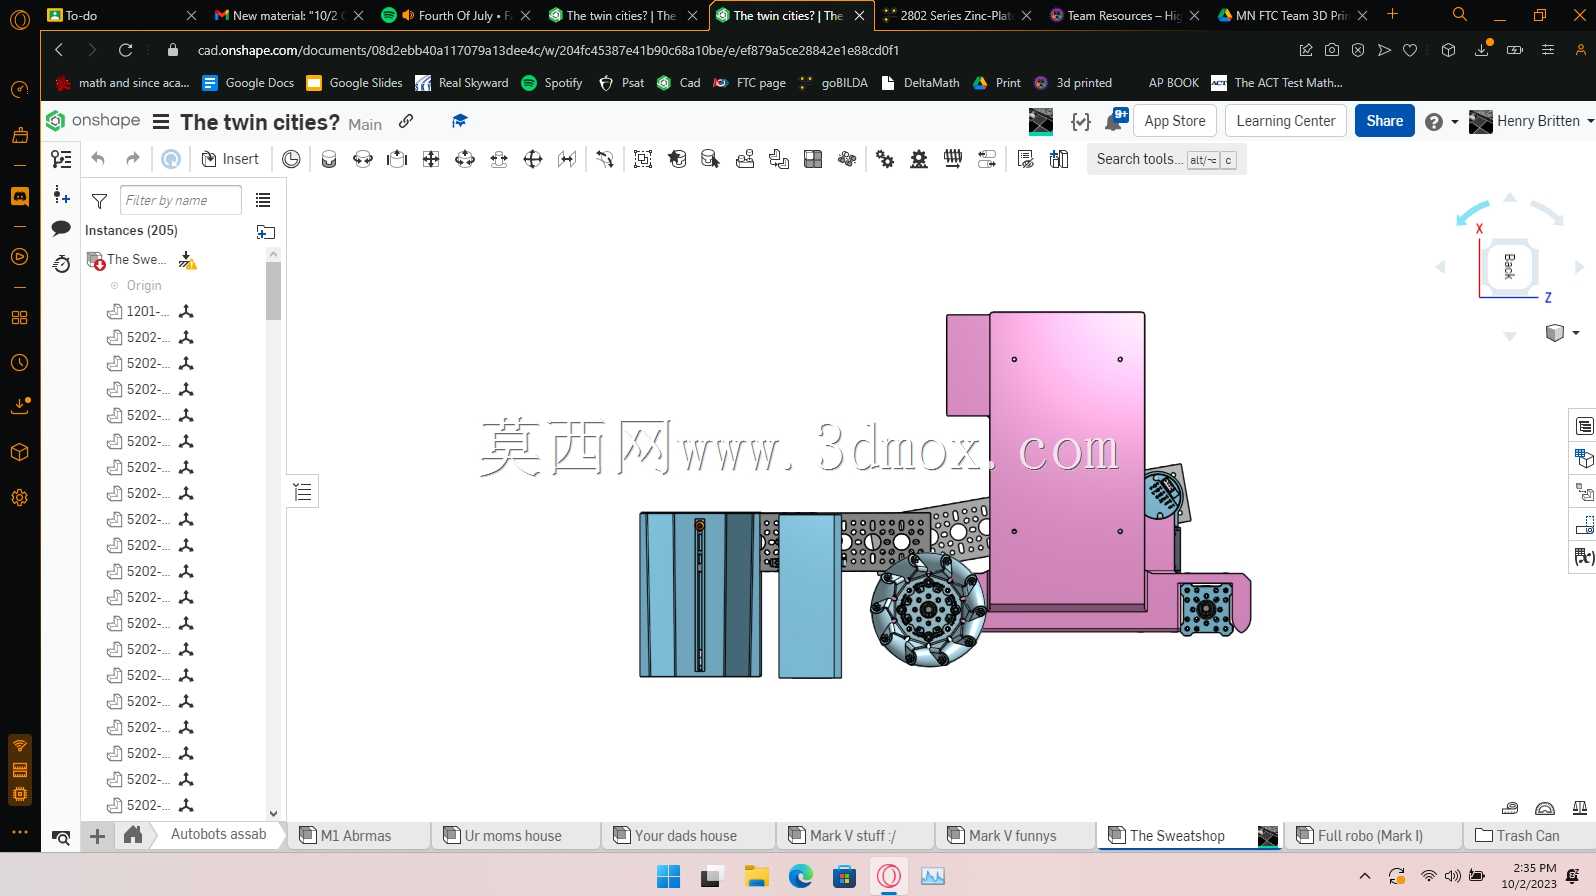Open the Learning Center
This screenshot has height=896, width=1596.
coord(1286,121)
